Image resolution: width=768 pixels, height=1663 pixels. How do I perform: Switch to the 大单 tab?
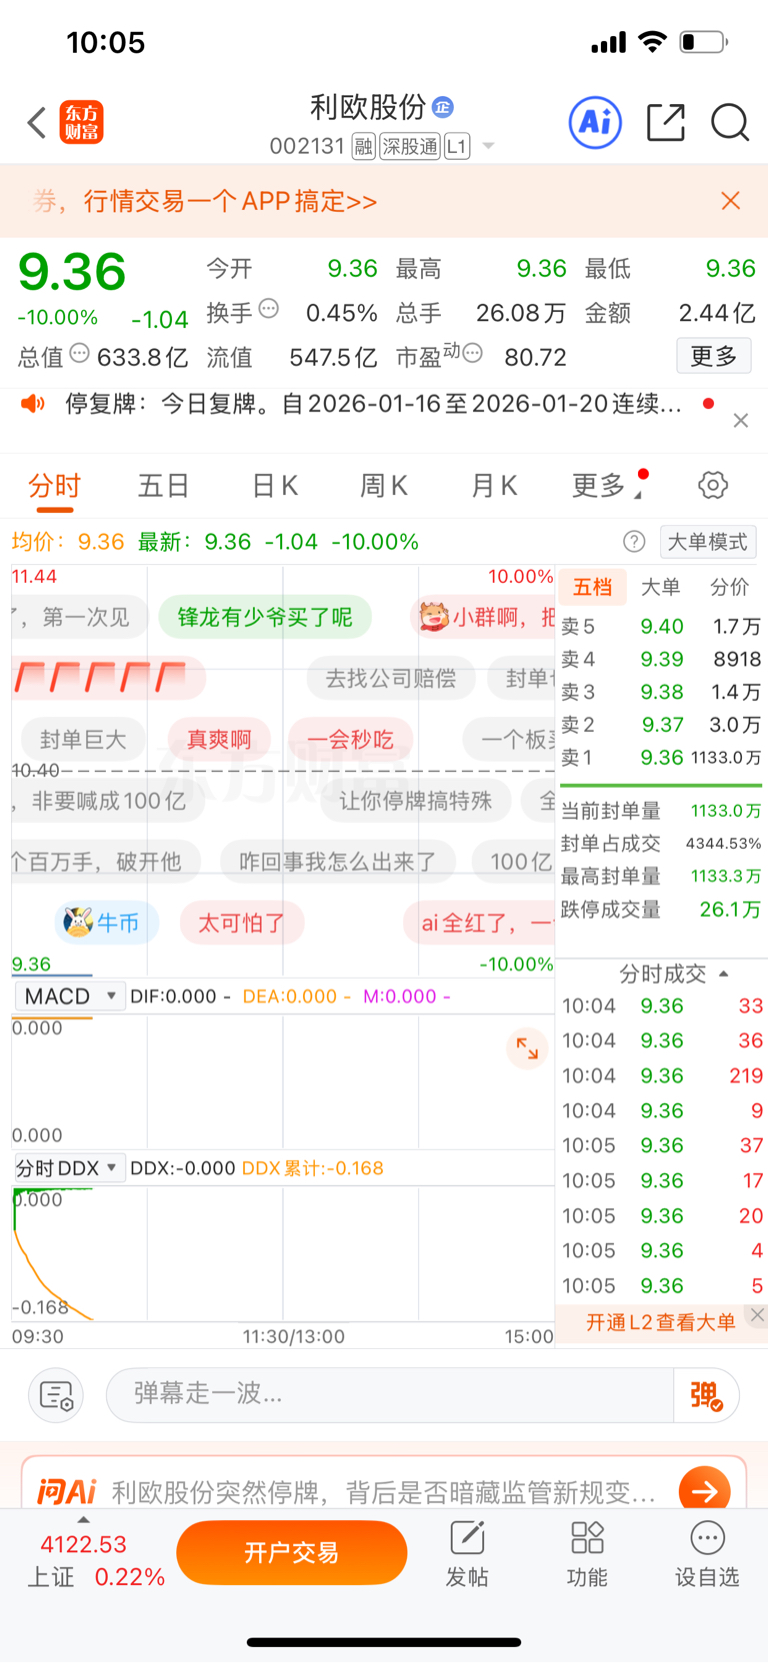click(661, 587)
